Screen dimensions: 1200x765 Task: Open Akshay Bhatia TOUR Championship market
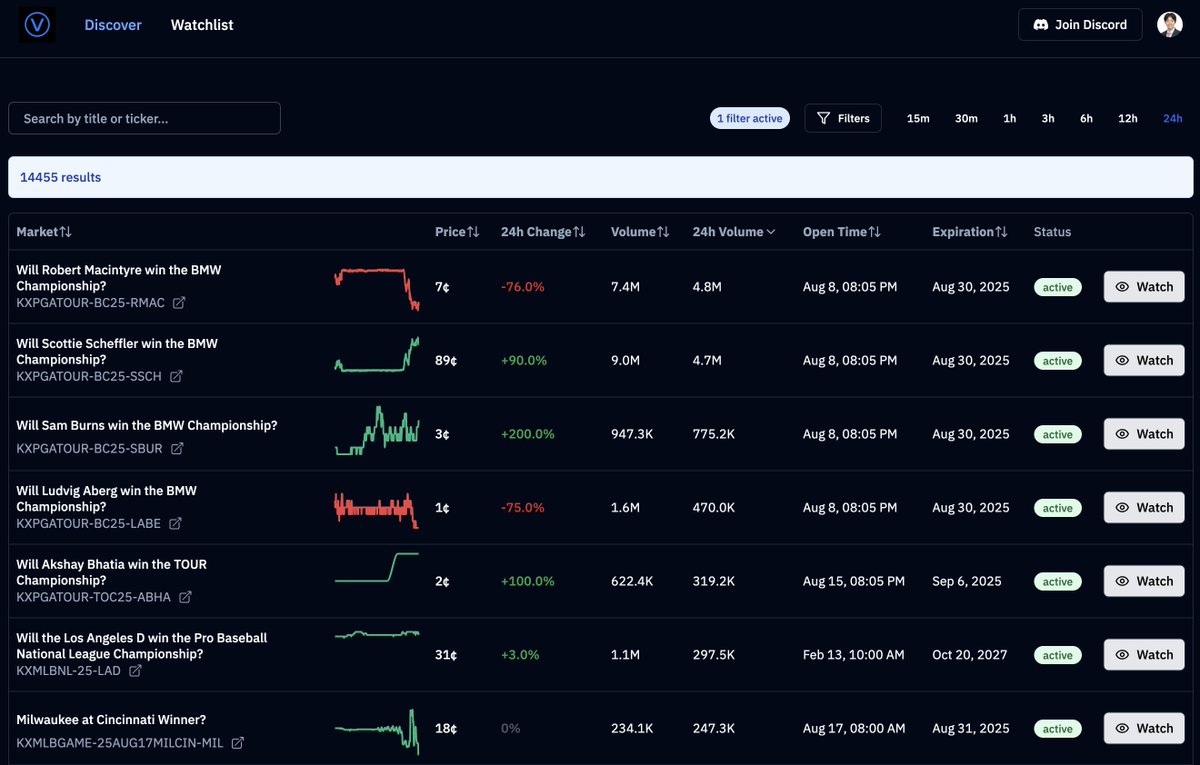click(x=112, y=572)
